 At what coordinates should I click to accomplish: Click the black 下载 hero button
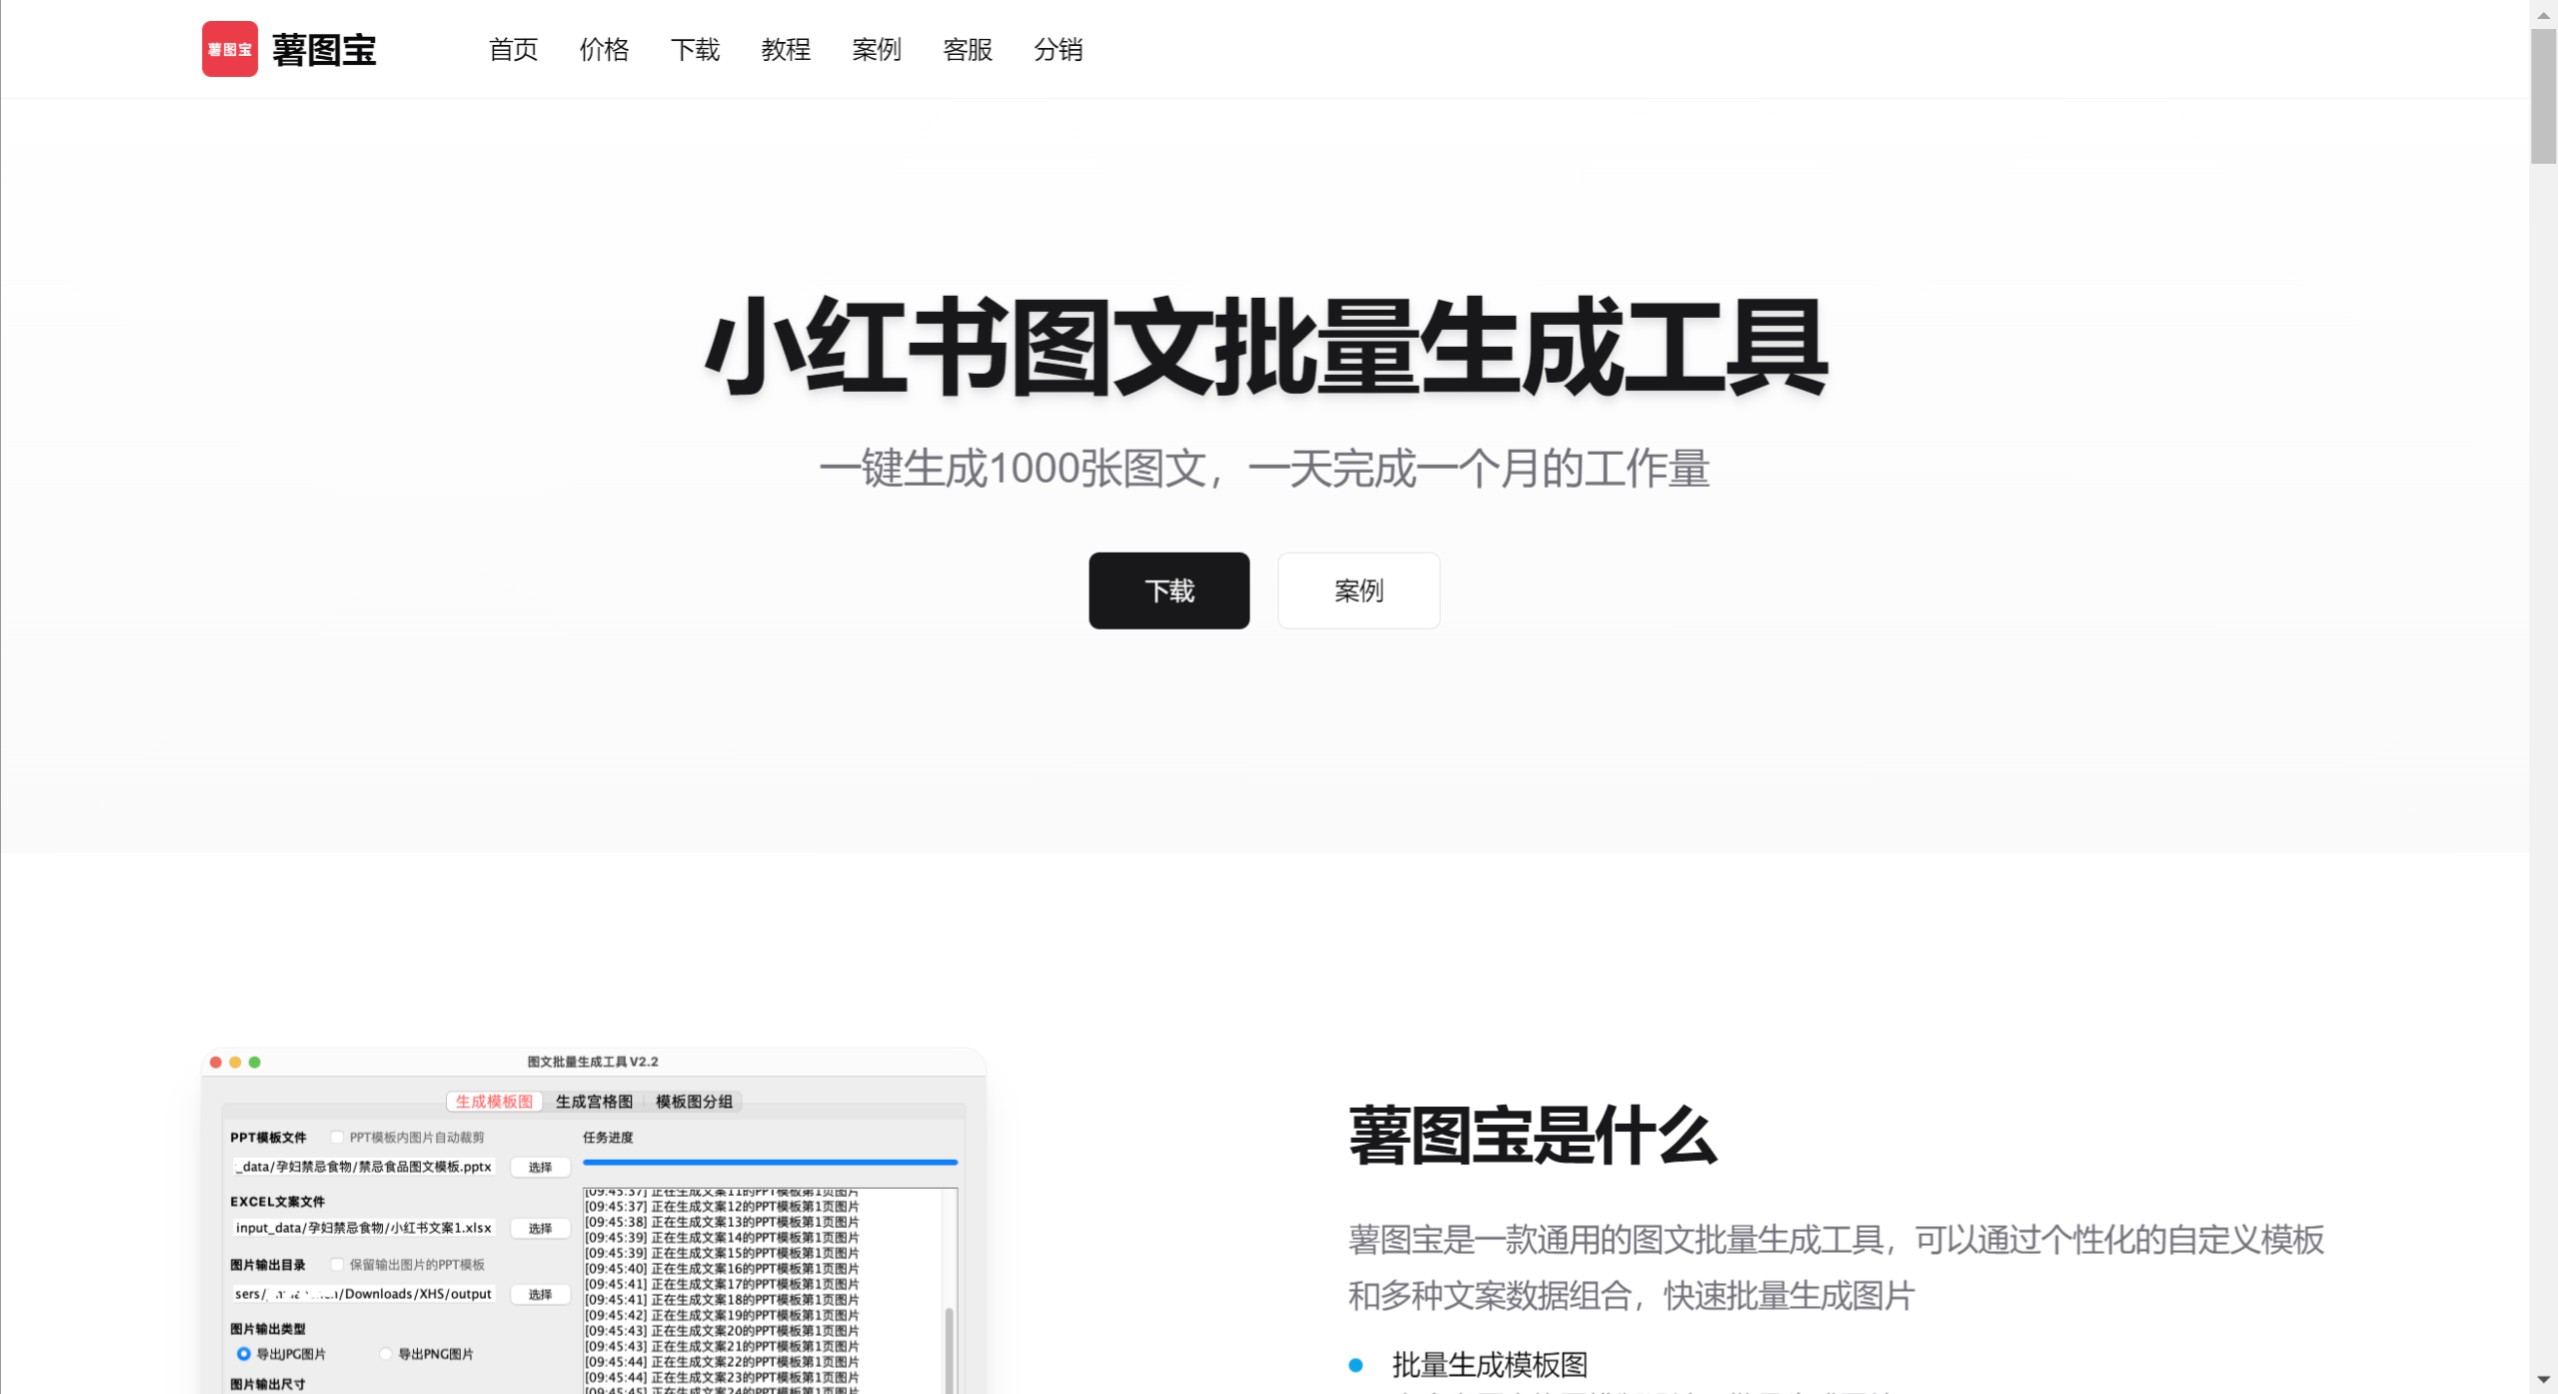(x=1168, y=590)
